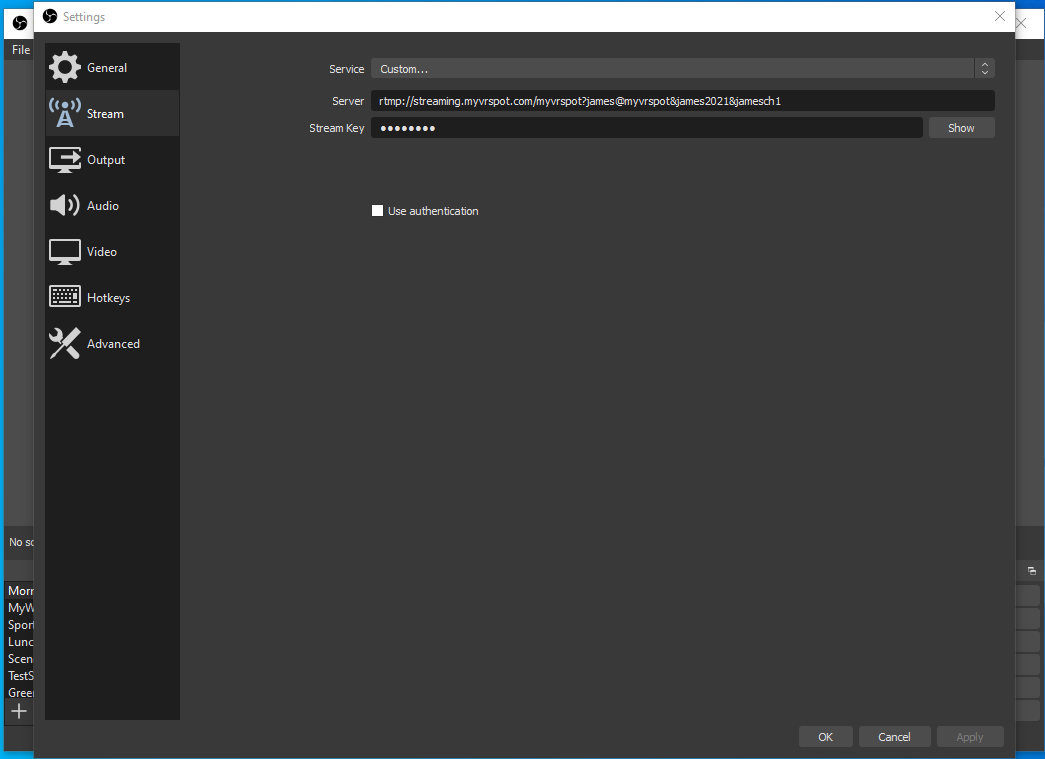Click into the Server URL field
Viewport: 1045px width, 759px height.
[x=682, y=101]
